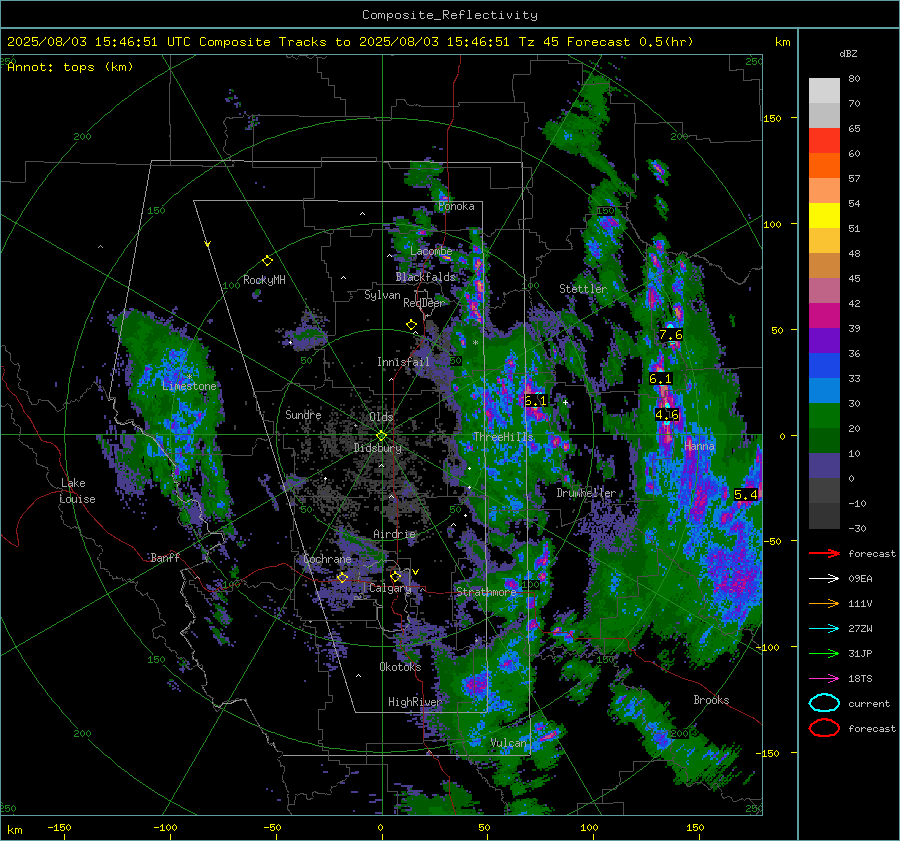The image size is (900, 841).
Task: Click the yellow diamond marker near RedDeer
Action: tap(411, 325)
